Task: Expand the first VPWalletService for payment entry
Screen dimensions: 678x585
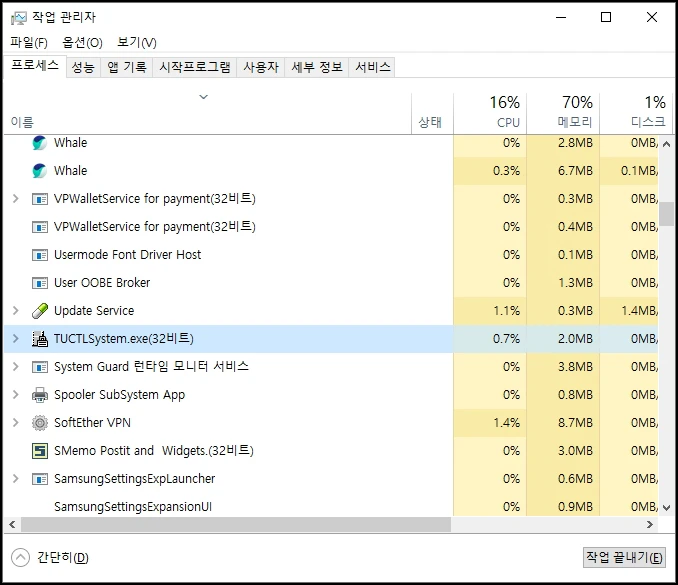Action: click(x=16, y=199)
